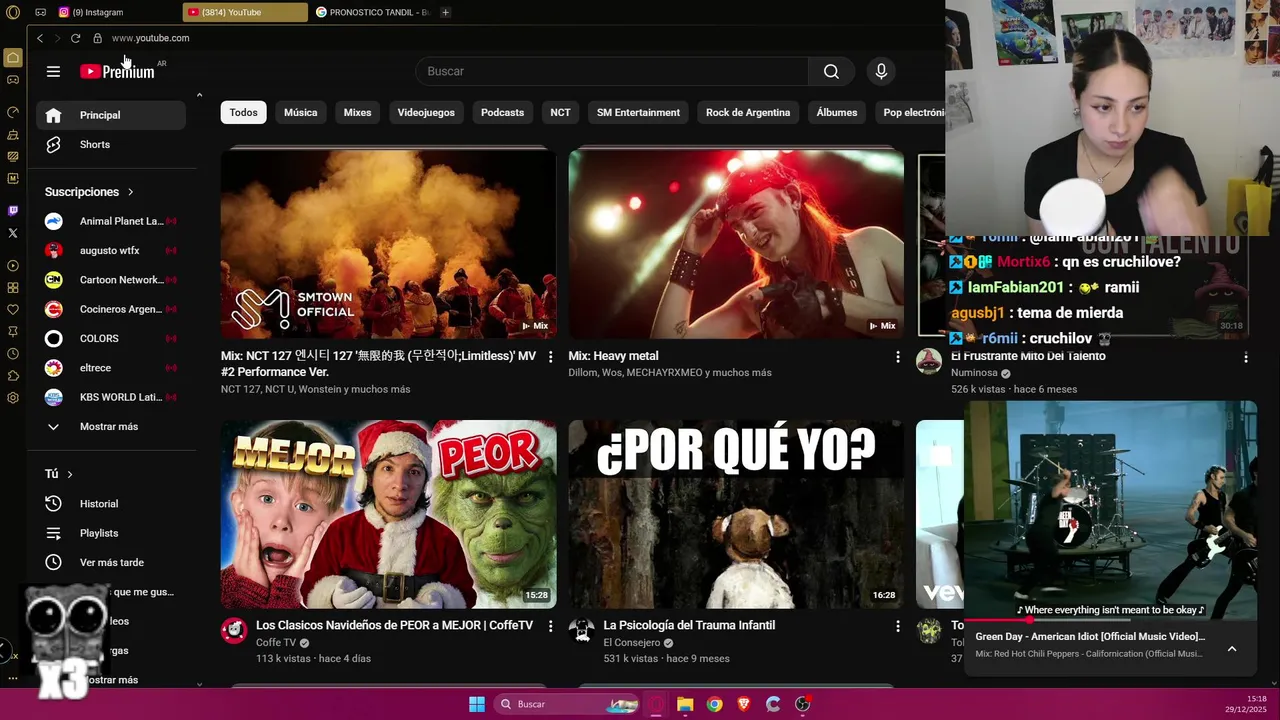Select the SM Entertainment filter chip
The width and height of the screenshot is (1280, 720).
tap(638, 113)
